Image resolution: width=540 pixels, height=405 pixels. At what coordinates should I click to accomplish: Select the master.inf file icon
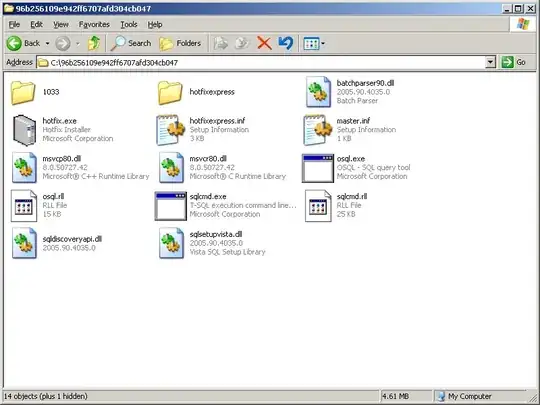[x=318, y=130]
